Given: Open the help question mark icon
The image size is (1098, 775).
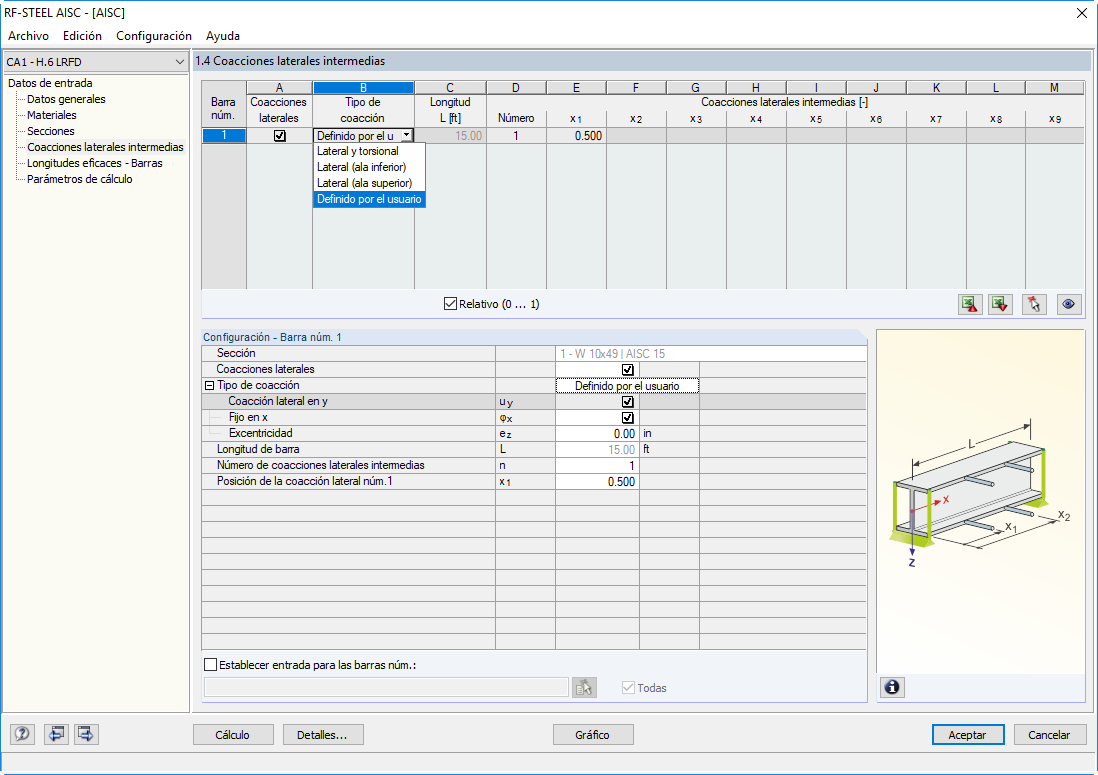Looking at the screenshot, I should click(22, 734).
